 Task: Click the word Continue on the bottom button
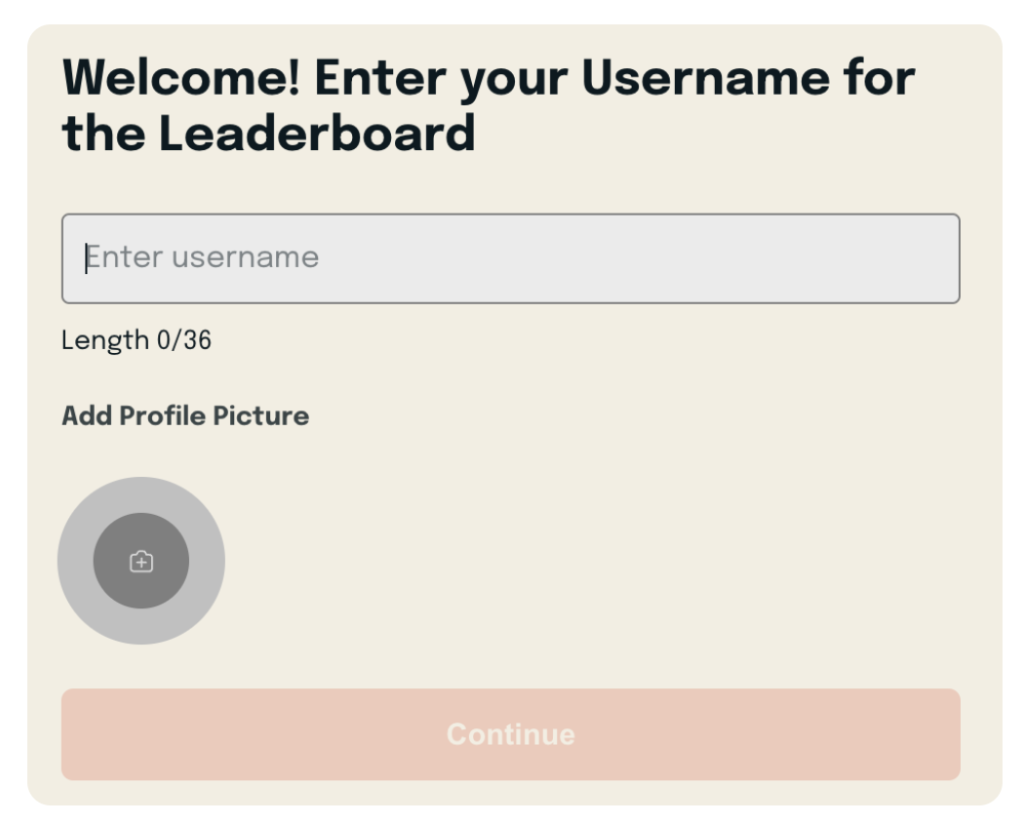511,734
